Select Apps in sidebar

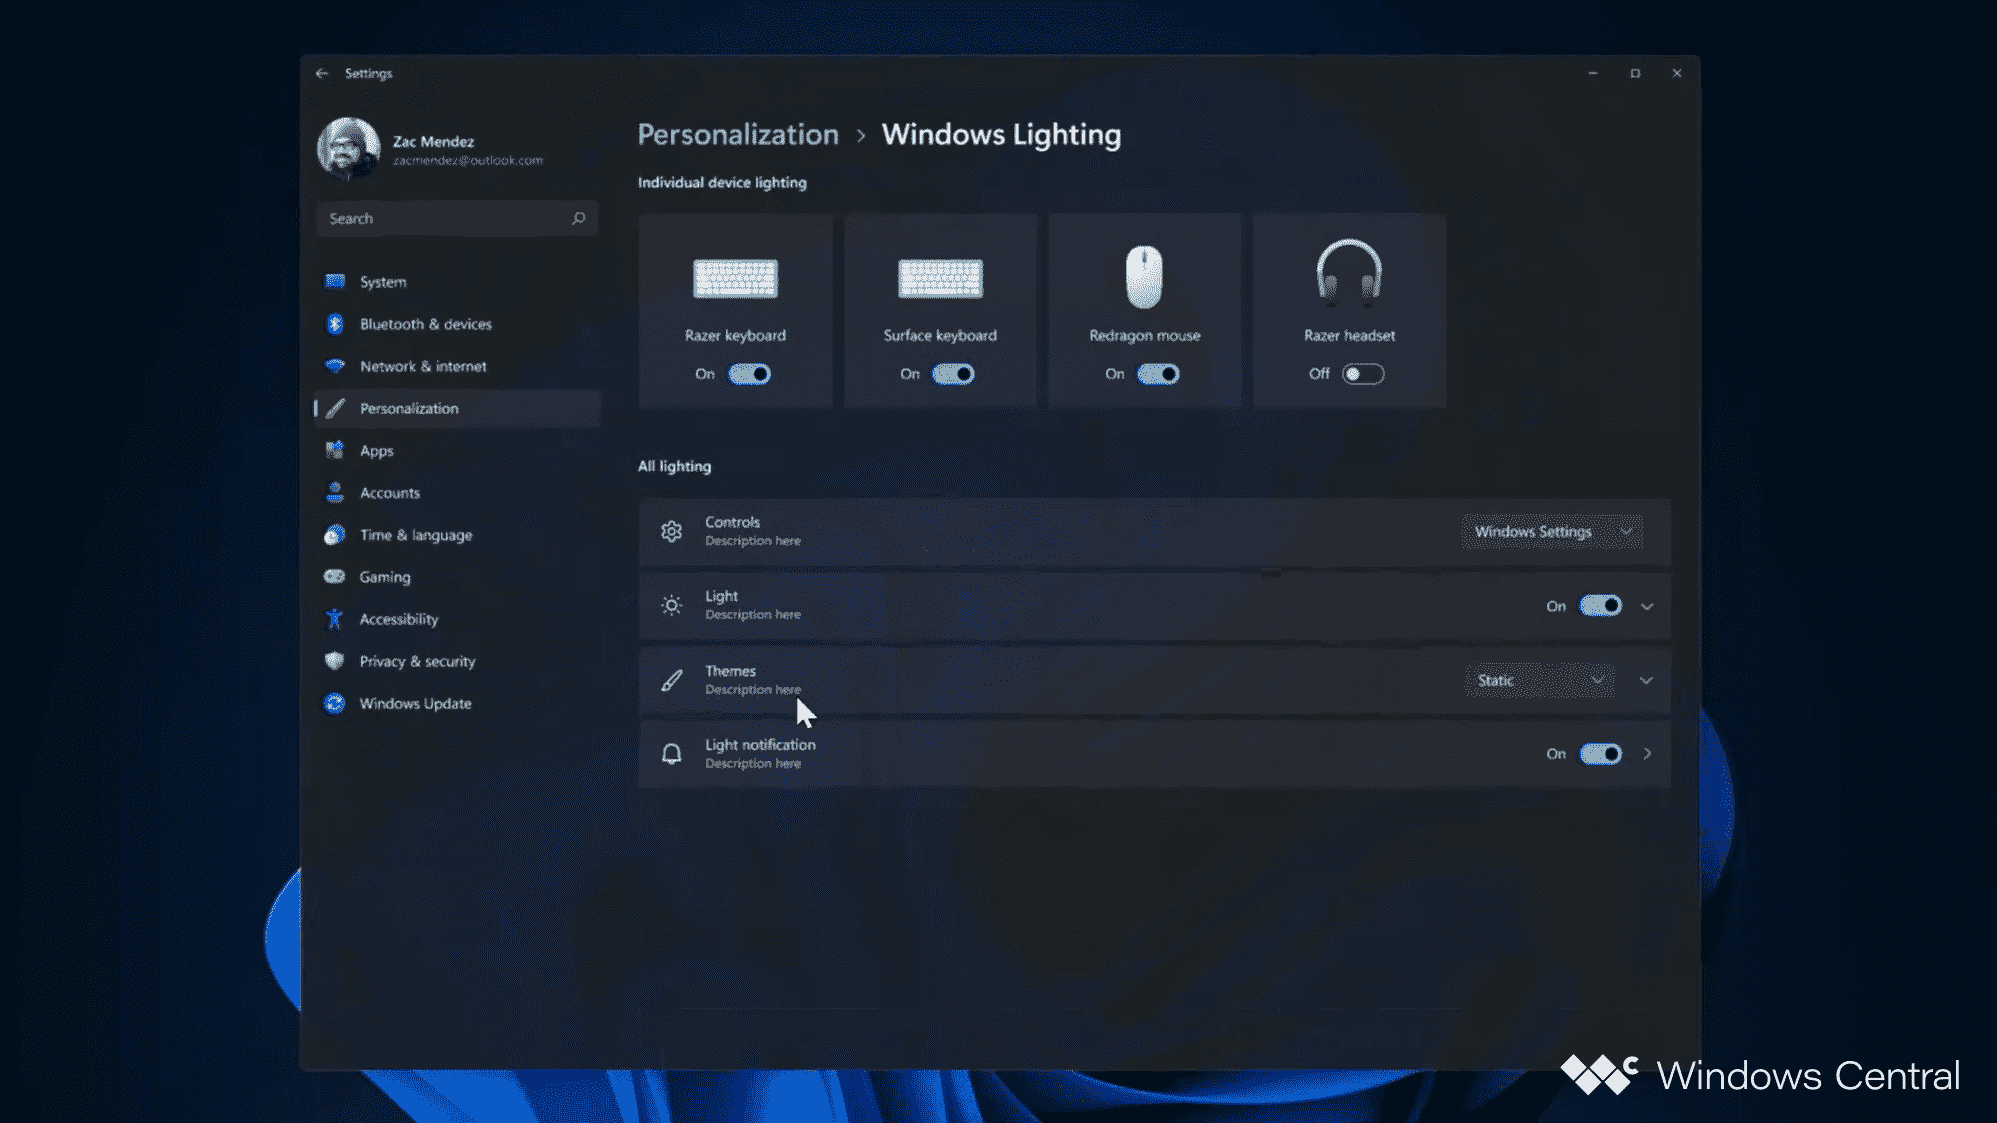click(458, 450)
